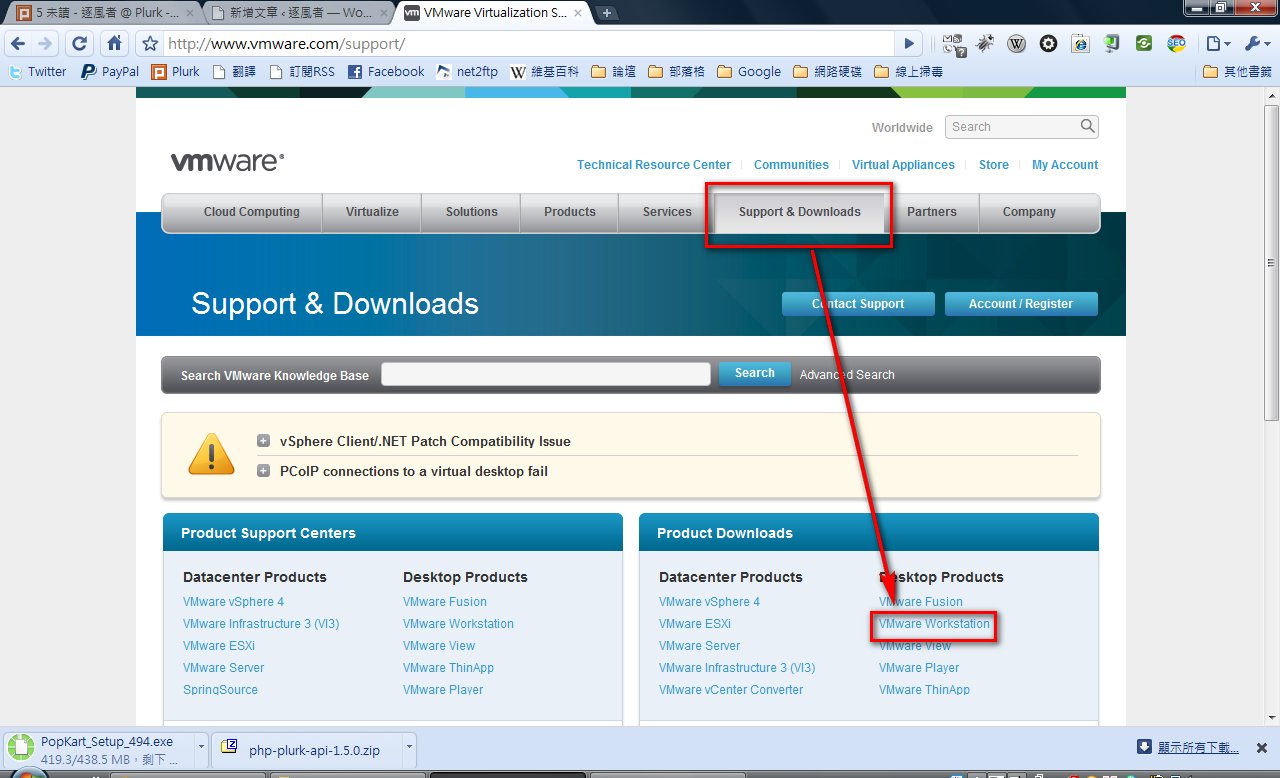Open the Services nav menu

point(667,212)
